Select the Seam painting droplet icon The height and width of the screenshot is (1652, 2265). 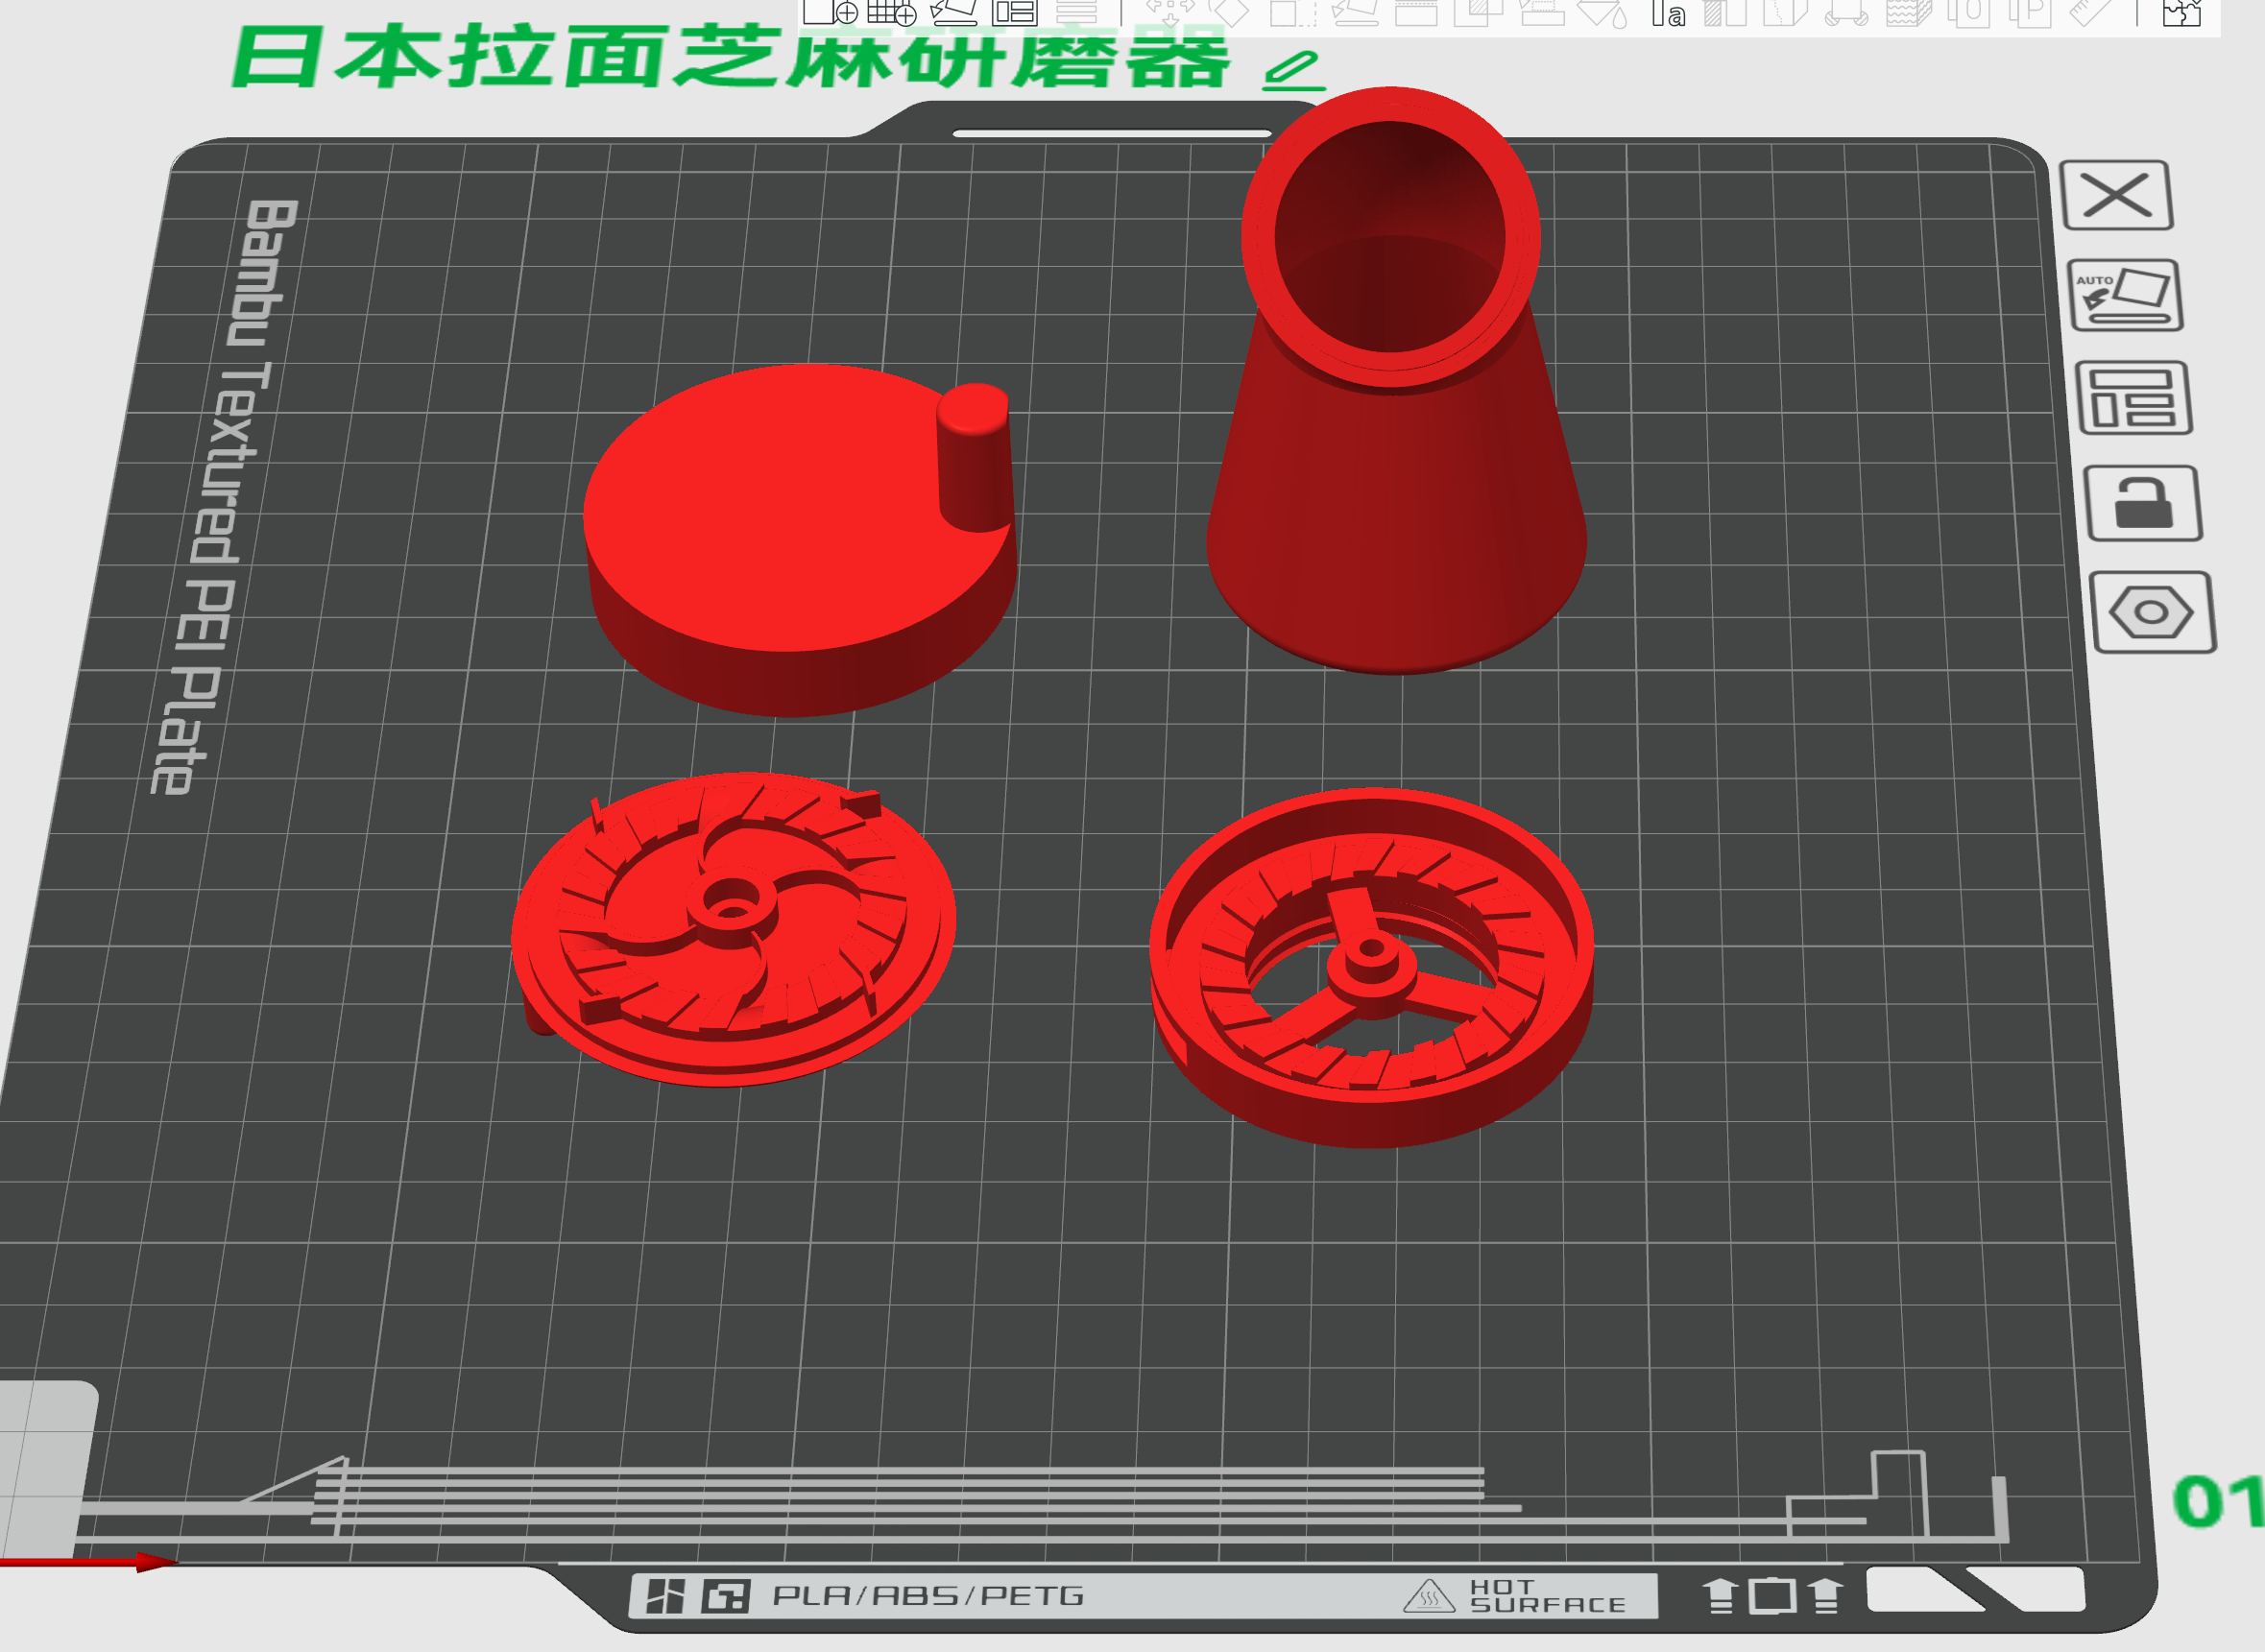coord(1603,13)
